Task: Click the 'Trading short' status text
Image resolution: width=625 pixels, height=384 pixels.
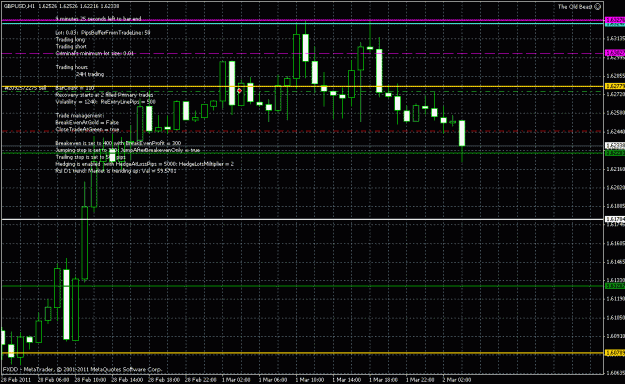Action: pyautogui.click(x=71, y=46)
